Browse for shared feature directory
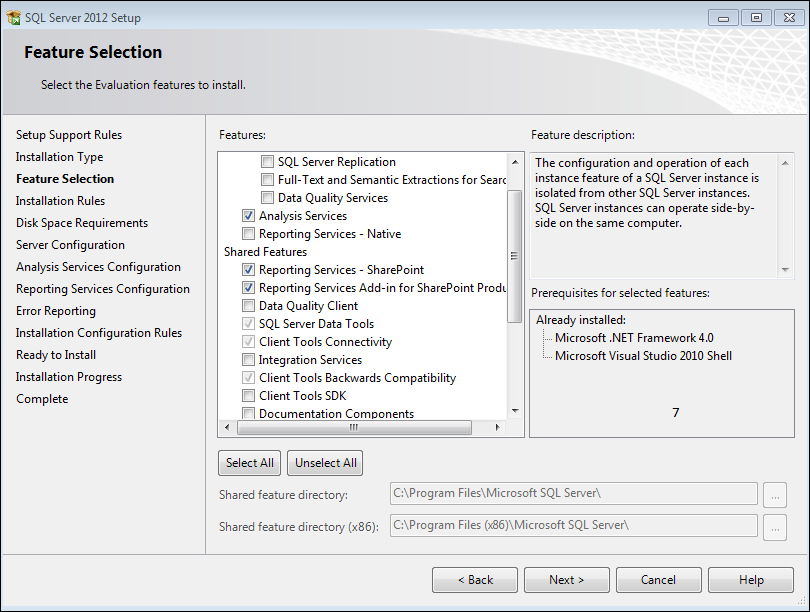This screenshot has width=810, height=612. (x=775, y=495)
